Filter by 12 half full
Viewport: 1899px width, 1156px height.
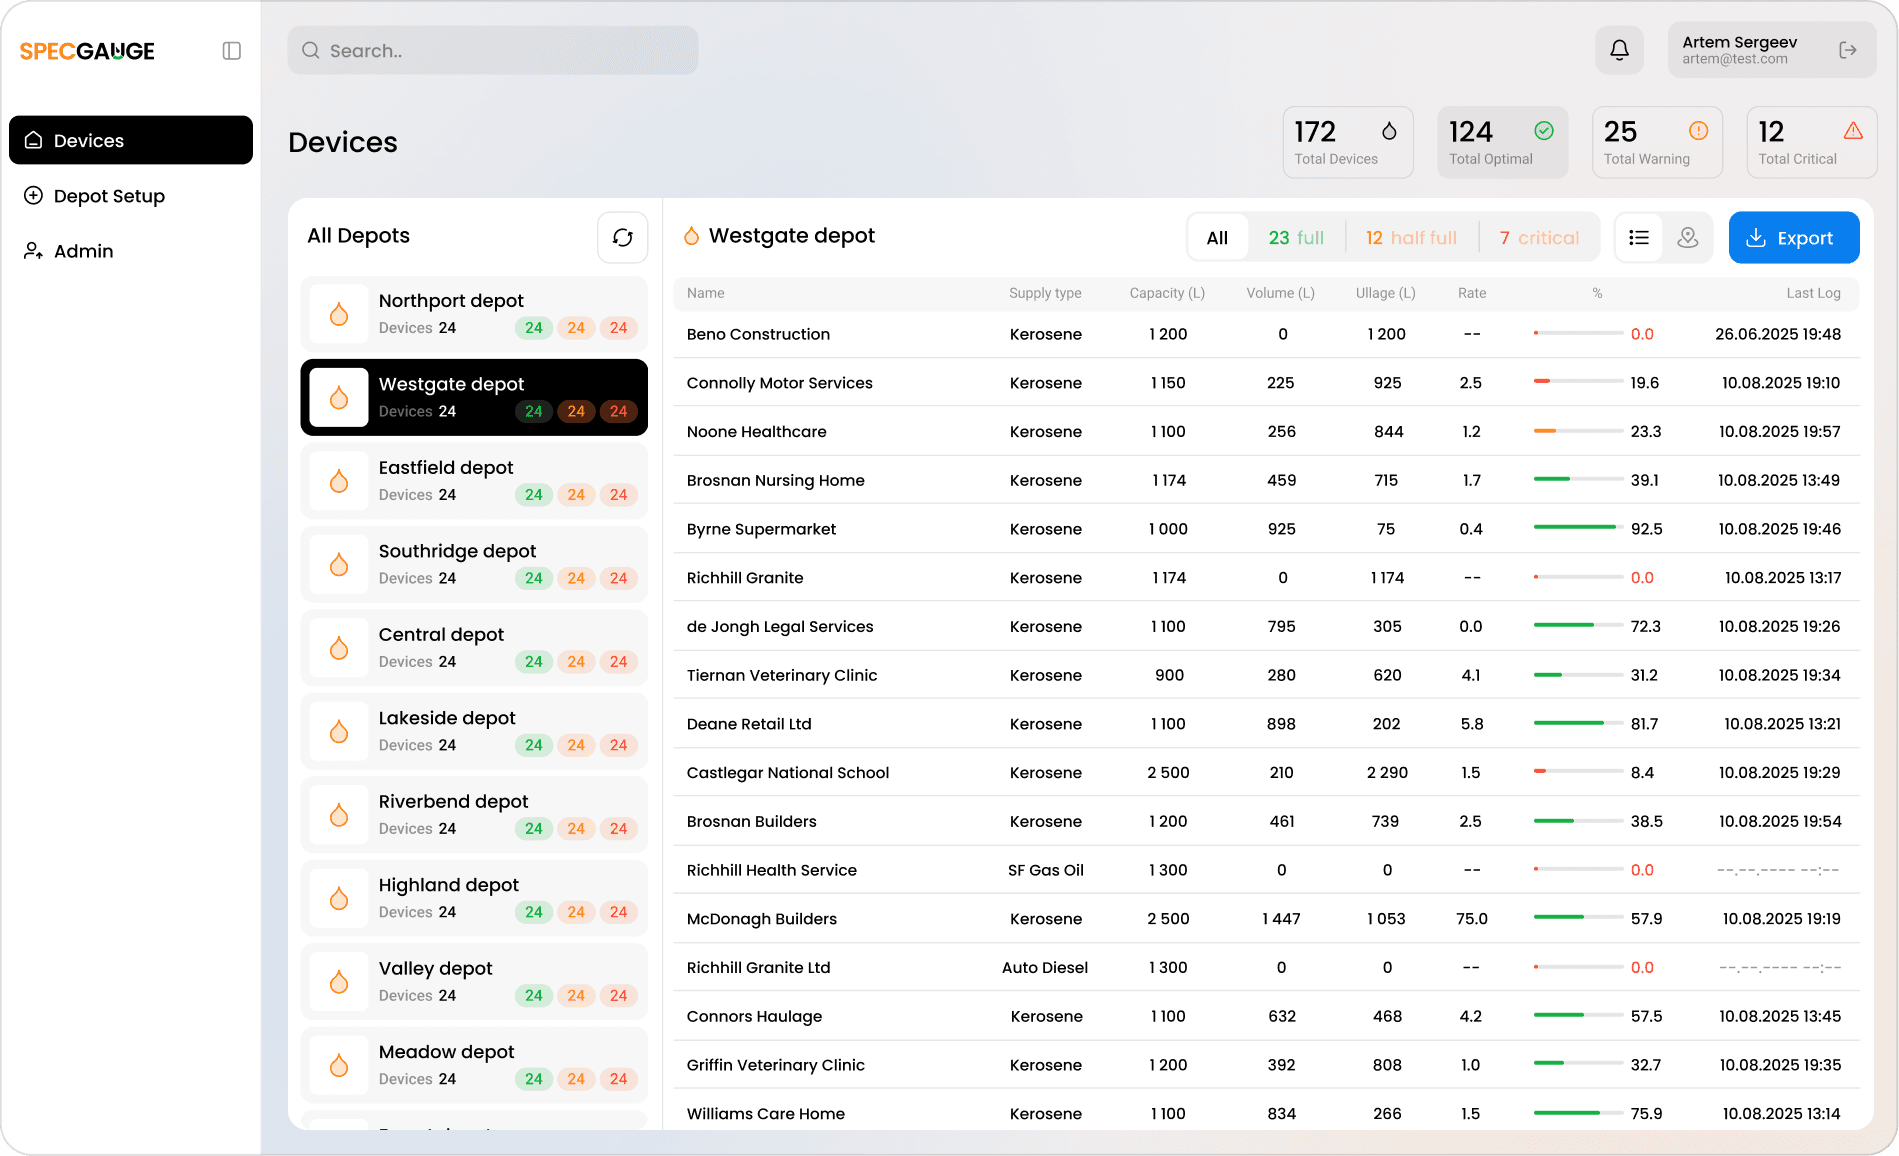1410,238
